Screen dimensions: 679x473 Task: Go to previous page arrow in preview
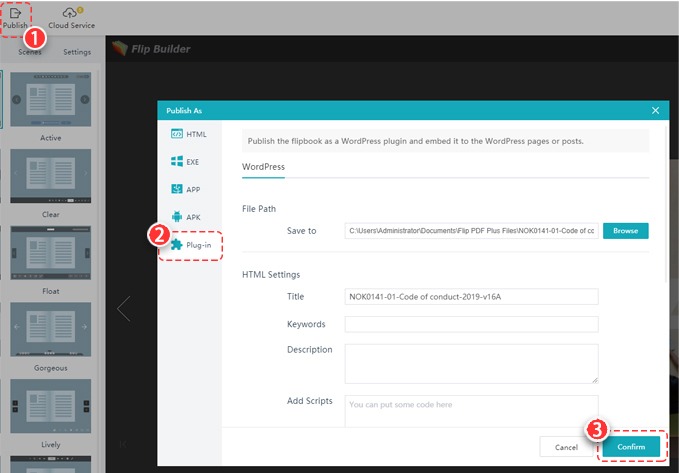pos(124,309)
